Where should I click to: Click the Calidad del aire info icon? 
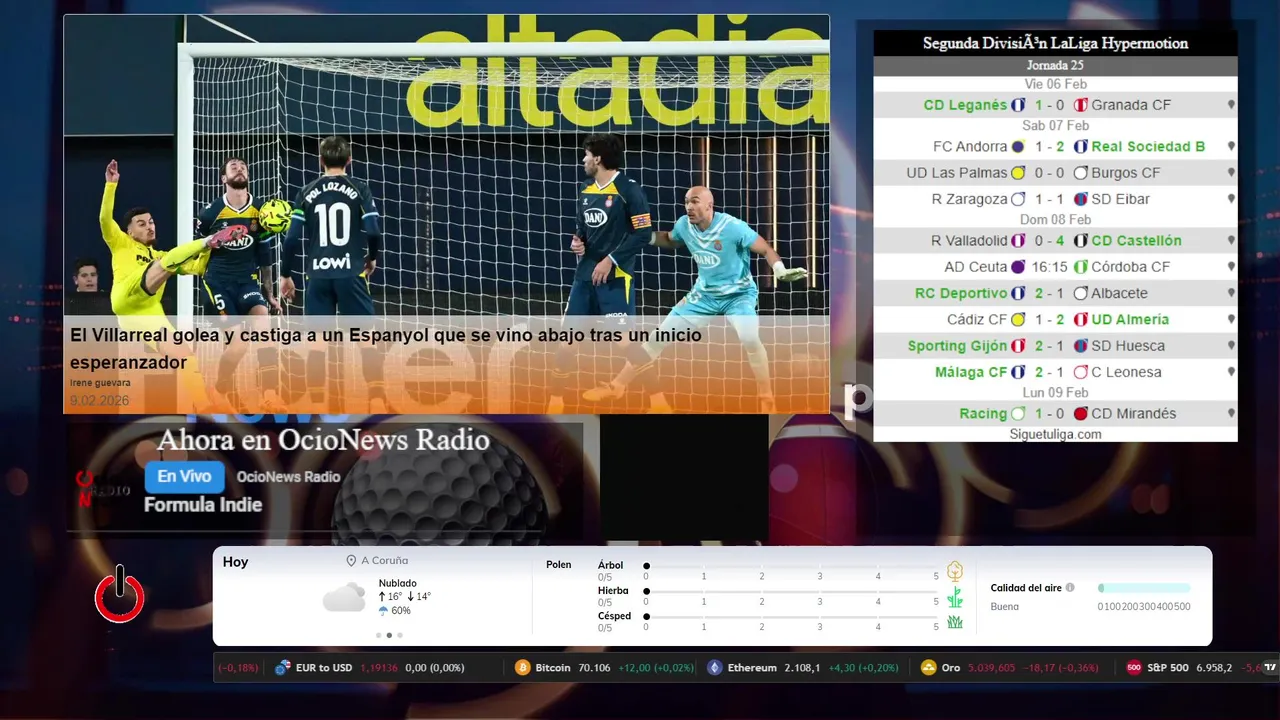1070,588
